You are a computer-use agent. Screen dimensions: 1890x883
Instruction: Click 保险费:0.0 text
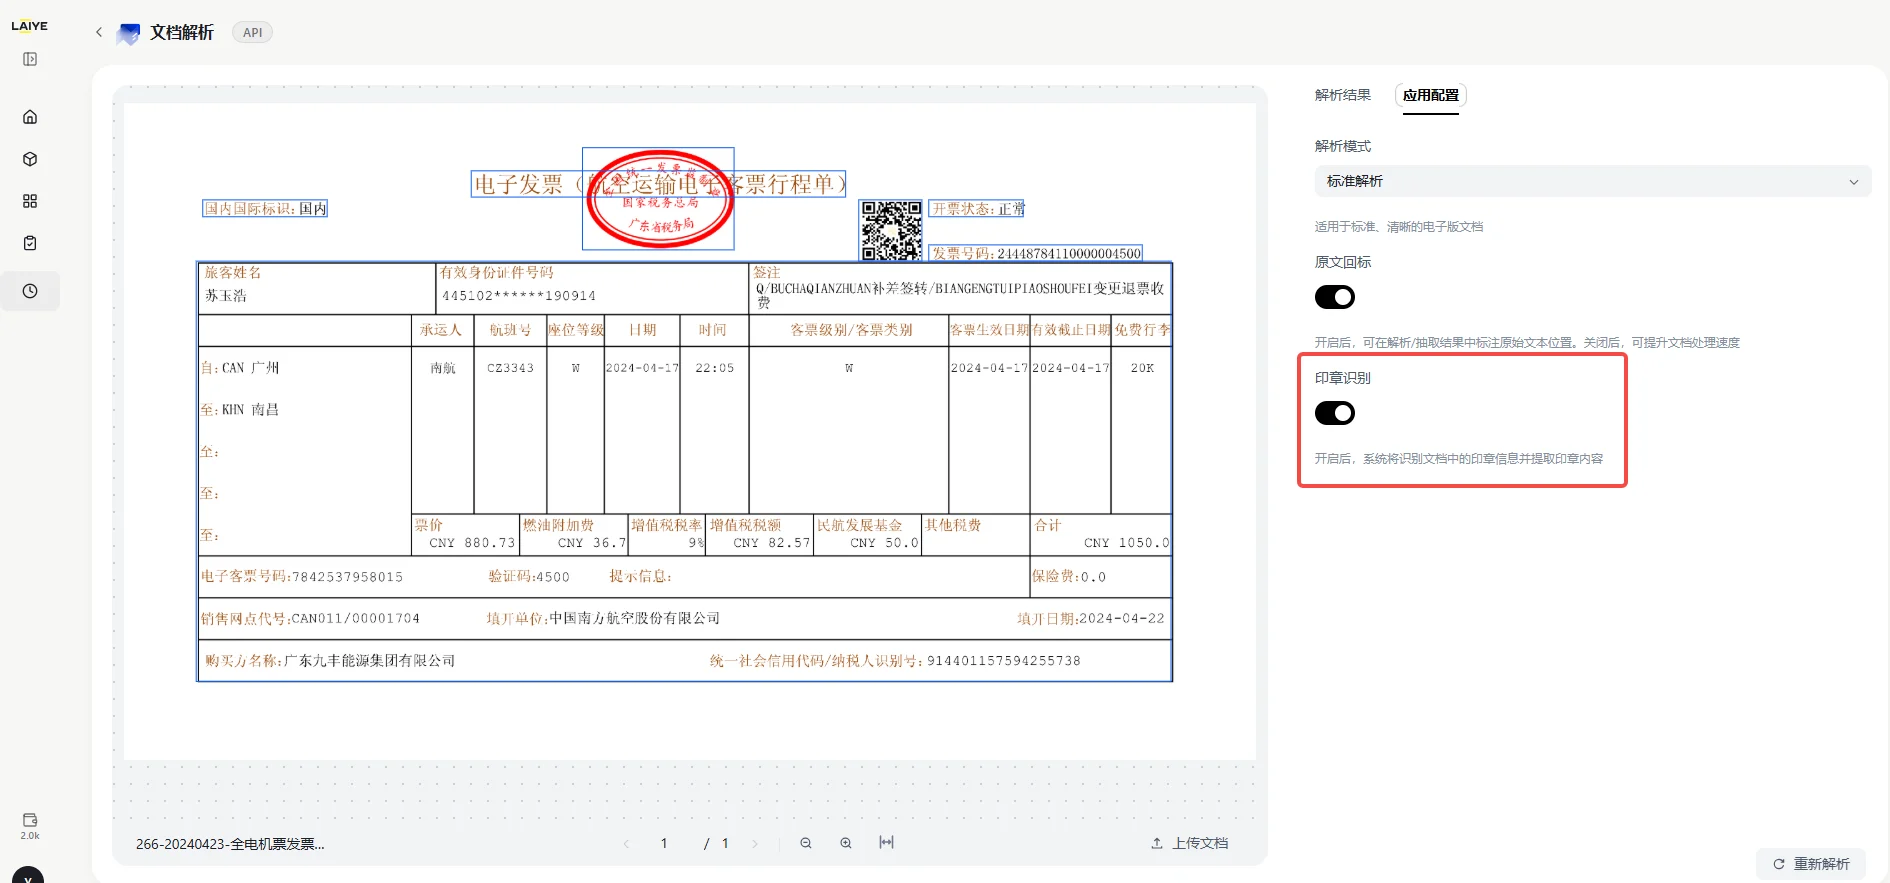coord(1069,577)
